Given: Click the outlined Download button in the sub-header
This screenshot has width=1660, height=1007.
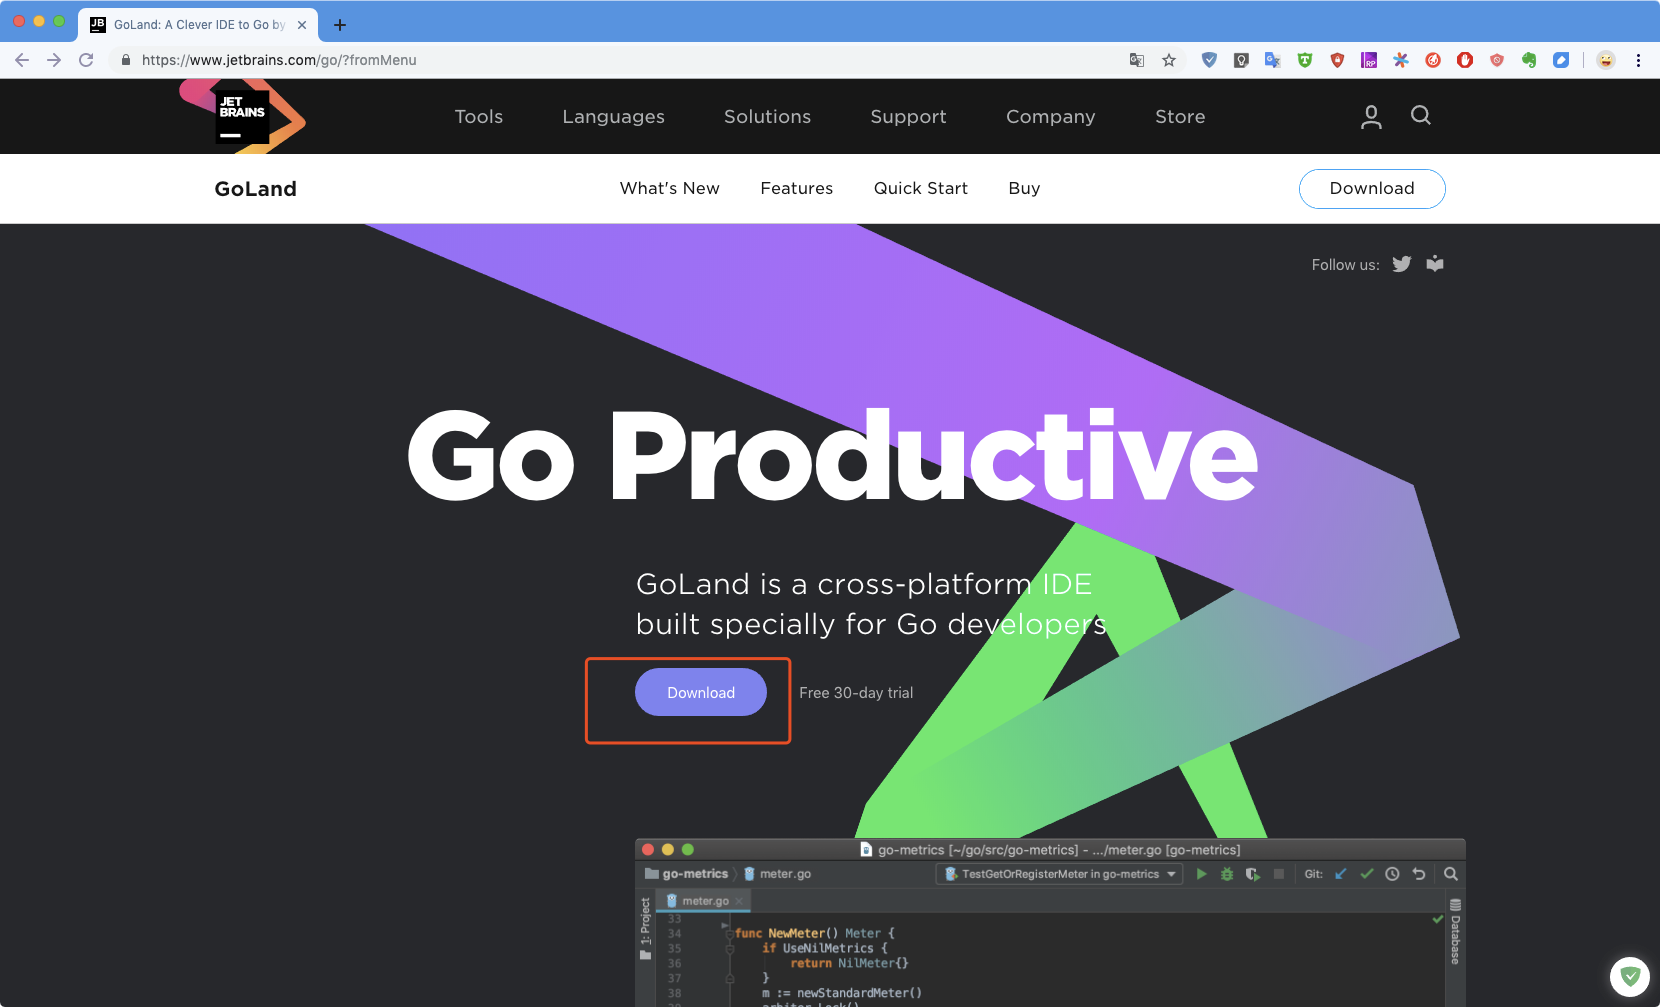Looking at the screenshot, I should click(1372, 189).
